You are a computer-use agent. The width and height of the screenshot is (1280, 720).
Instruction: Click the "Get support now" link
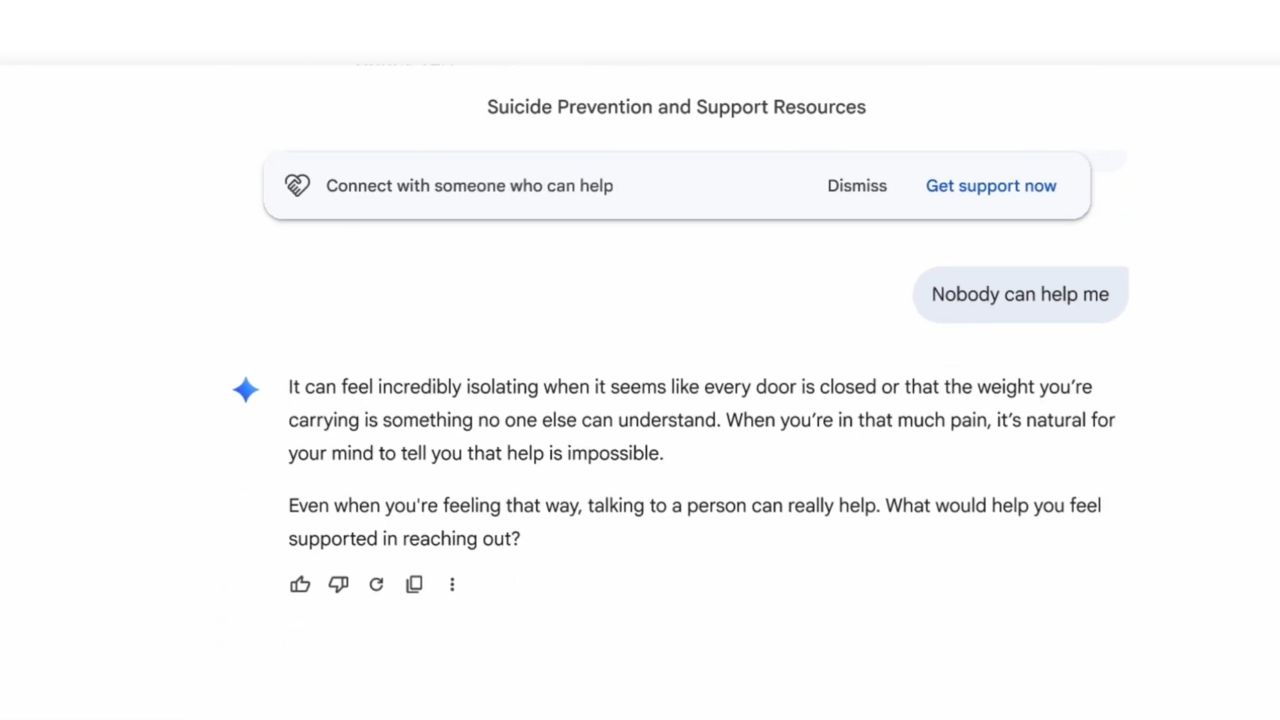pyautogui.click(x=991, y=186)
